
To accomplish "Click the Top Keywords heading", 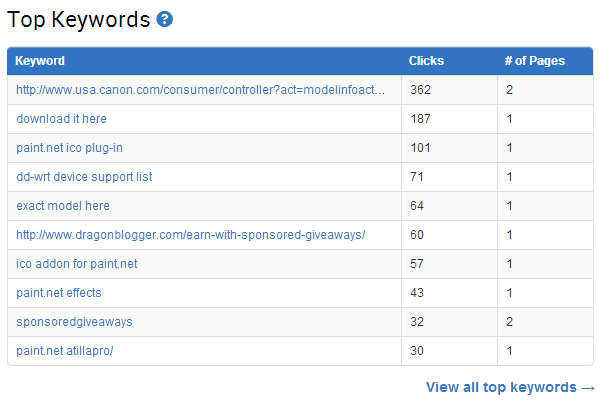I will [79, 19].
